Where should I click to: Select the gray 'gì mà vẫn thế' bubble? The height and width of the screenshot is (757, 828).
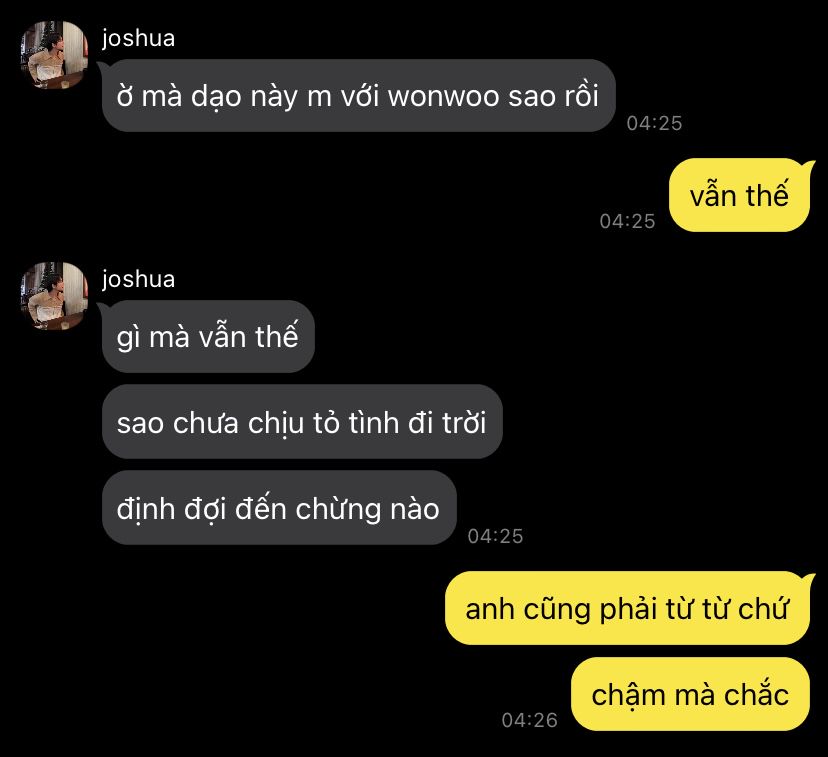coord(208,336)
